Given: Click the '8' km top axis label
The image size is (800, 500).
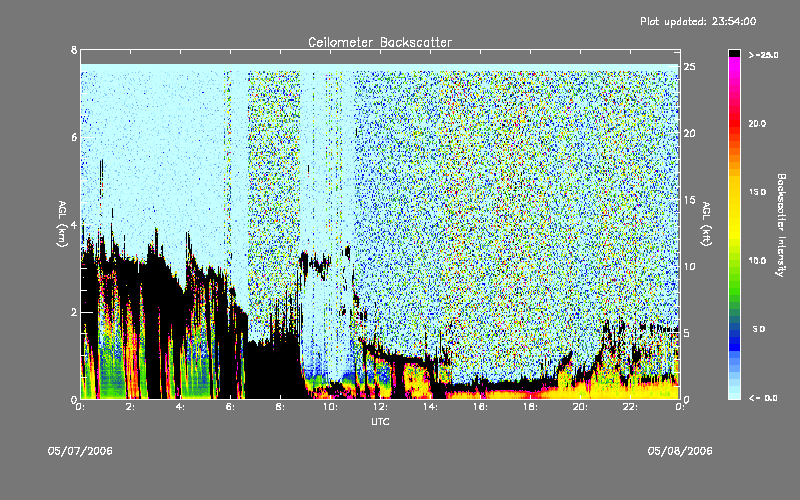Looking at the screenshot, I should click(x=74, y=50).
